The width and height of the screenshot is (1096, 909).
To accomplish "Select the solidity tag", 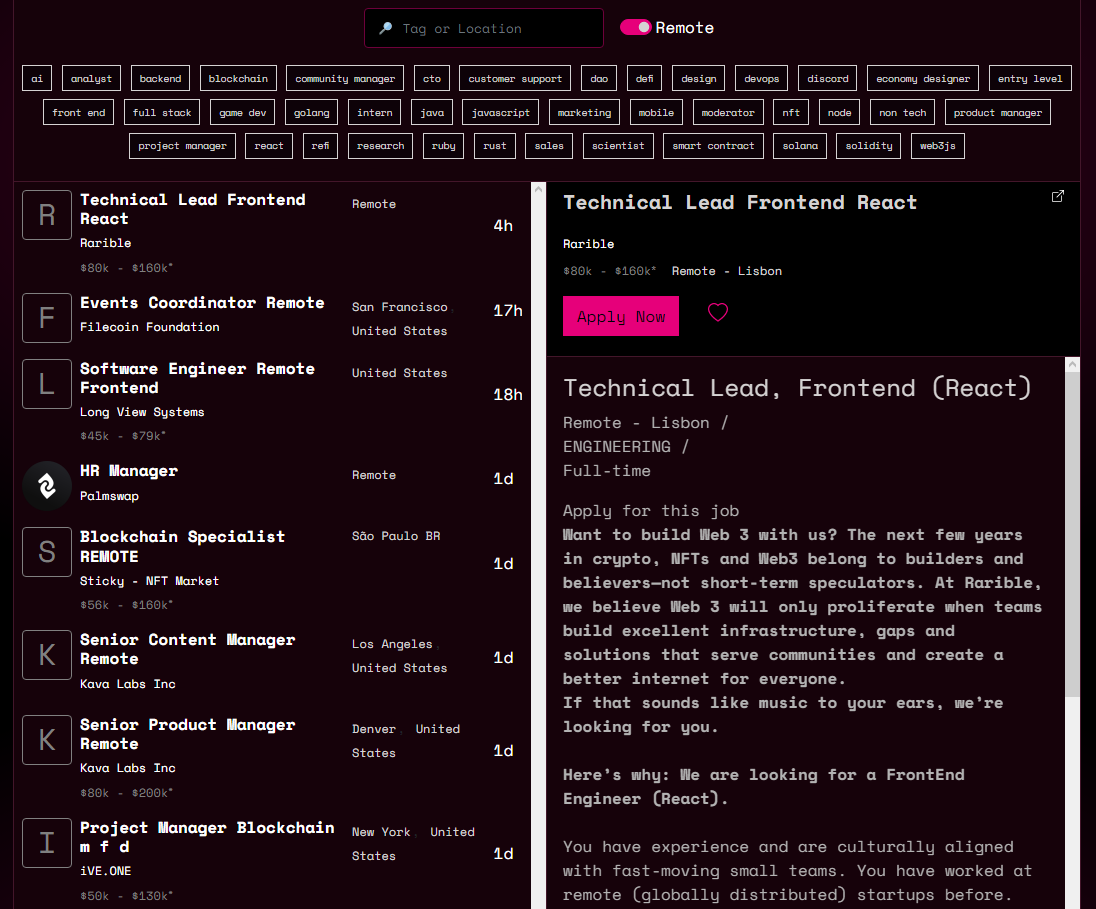I will tap(869, 145).
